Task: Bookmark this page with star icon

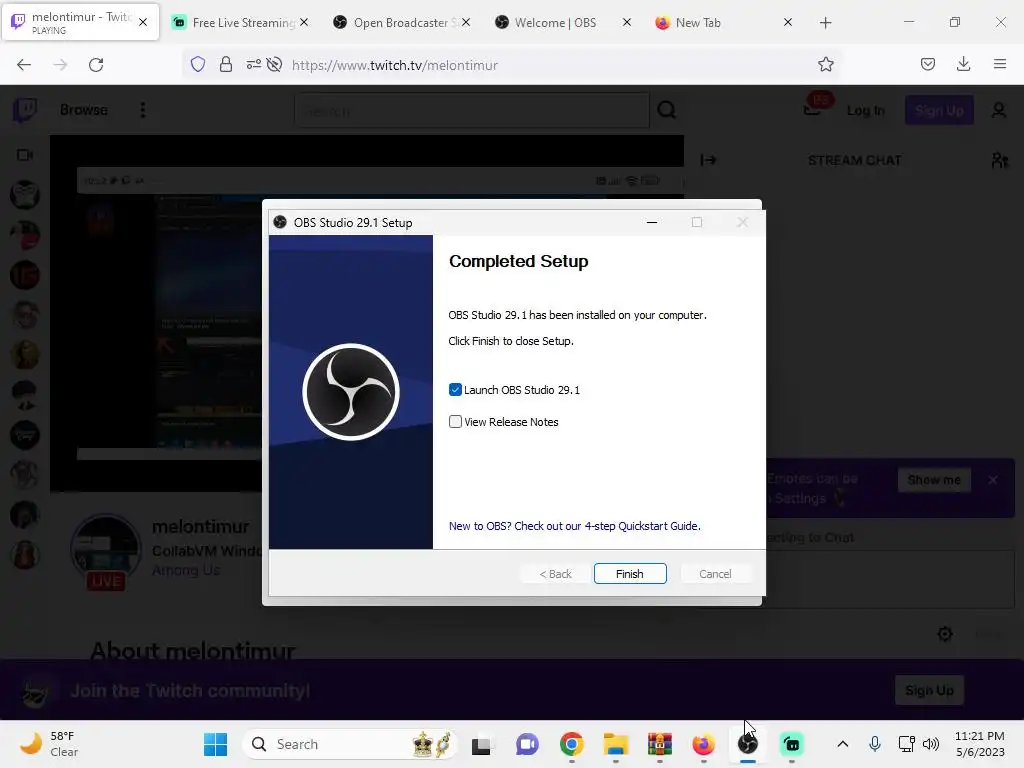Action: [x=825, y=64]
